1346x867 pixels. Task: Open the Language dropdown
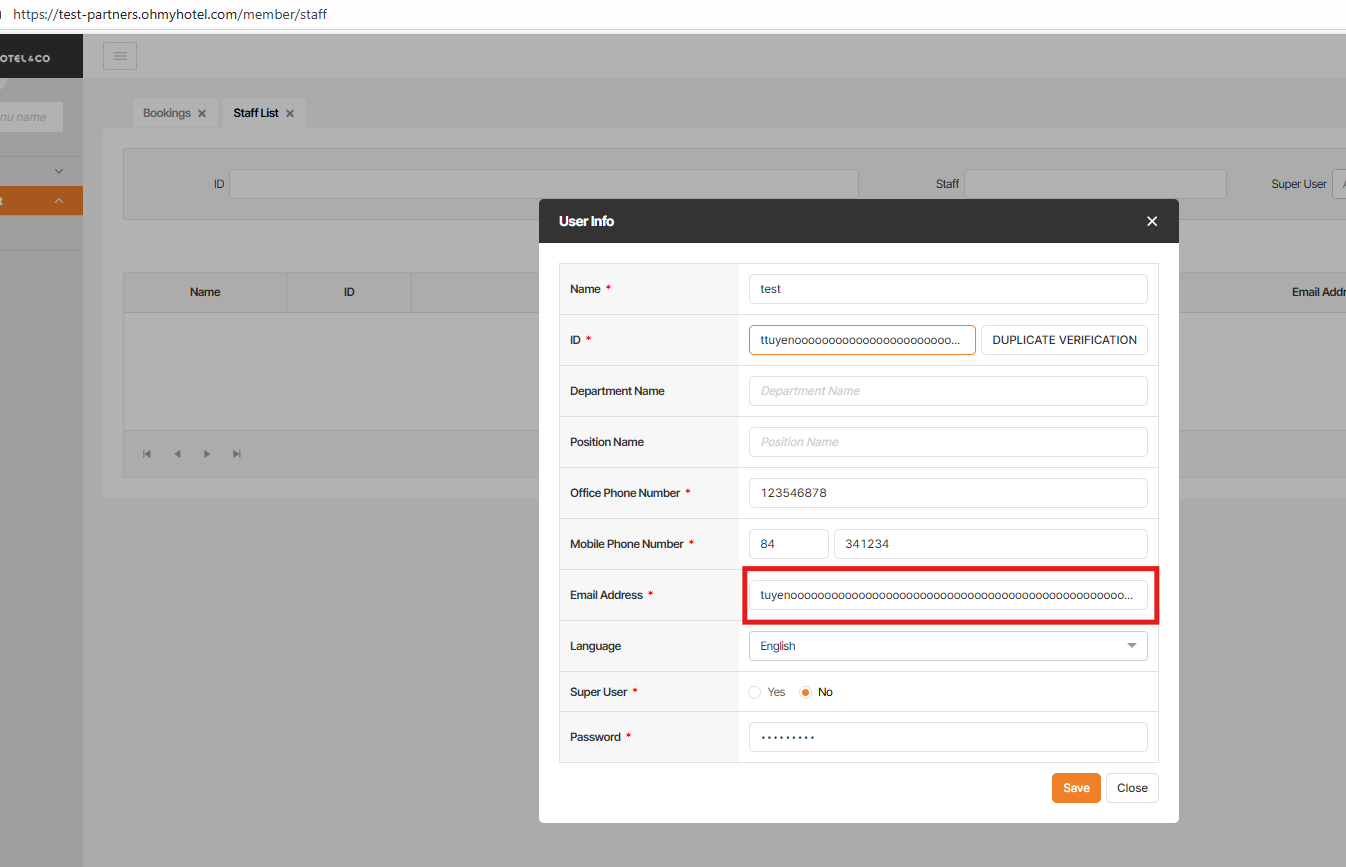point(947,646)
